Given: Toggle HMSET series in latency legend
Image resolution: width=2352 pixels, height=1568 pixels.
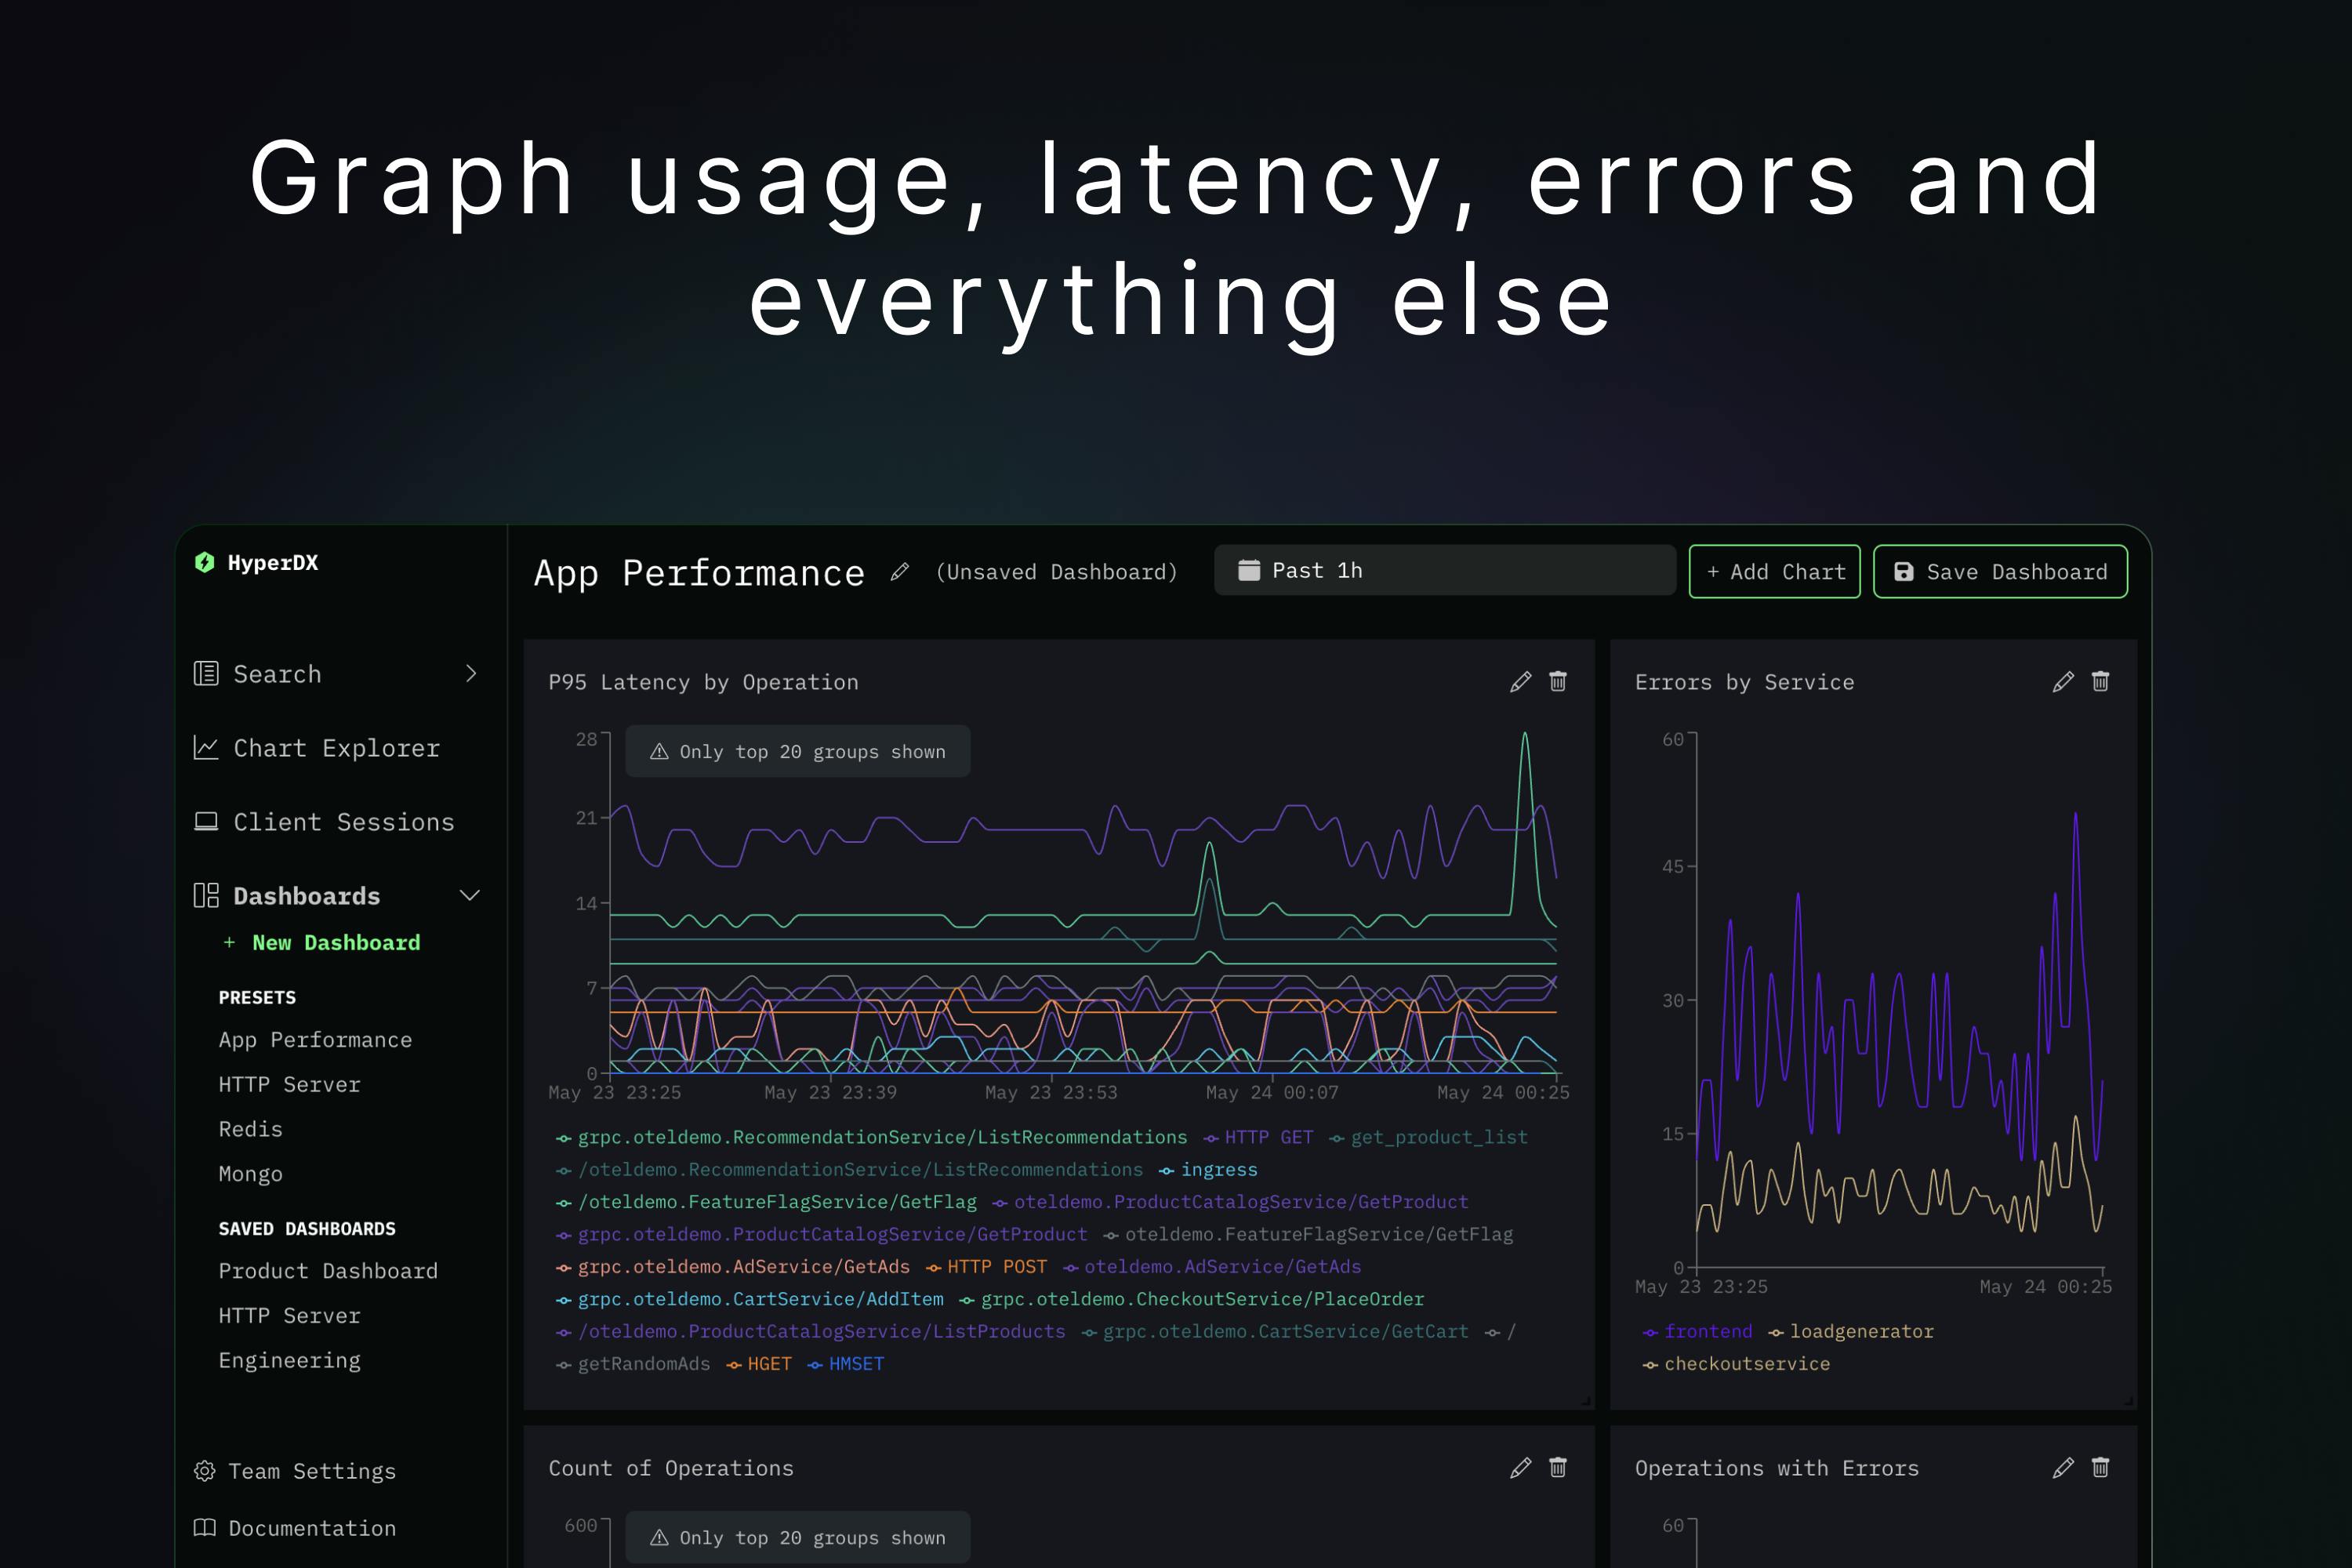Looking at the screenshot, I should point(846,1364).
